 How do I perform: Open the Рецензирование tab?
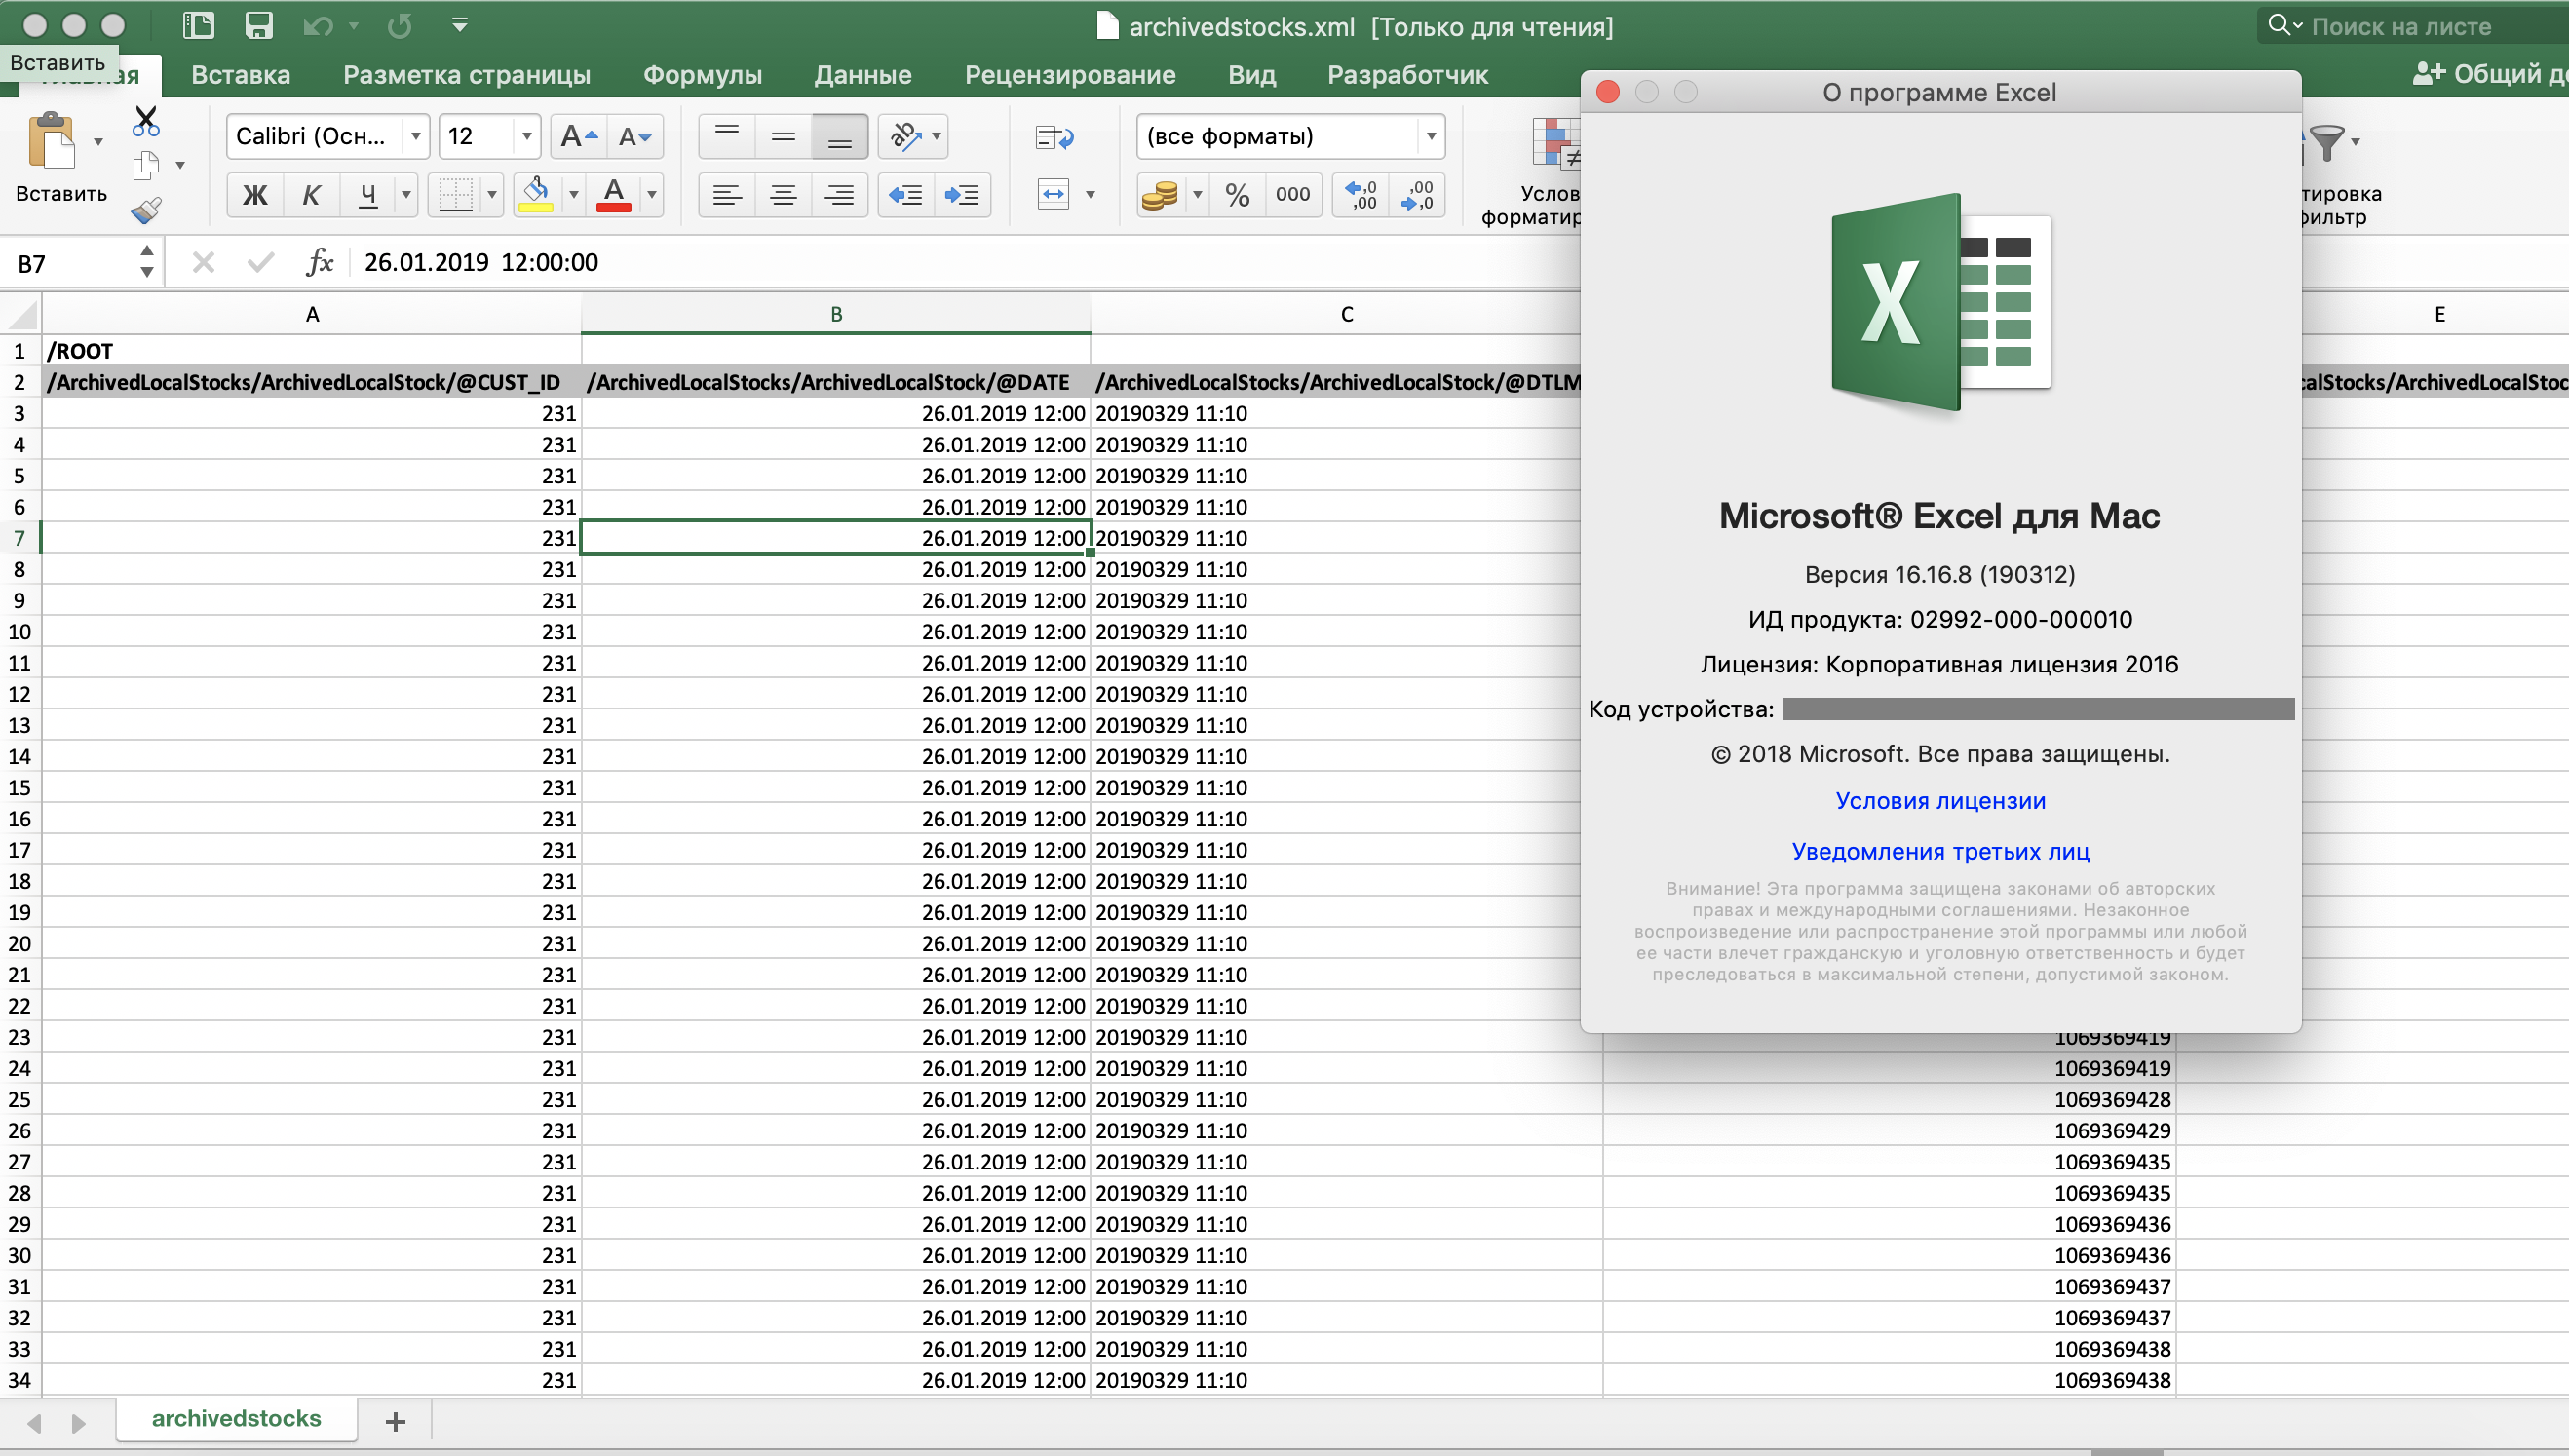tap(1070, 75)
